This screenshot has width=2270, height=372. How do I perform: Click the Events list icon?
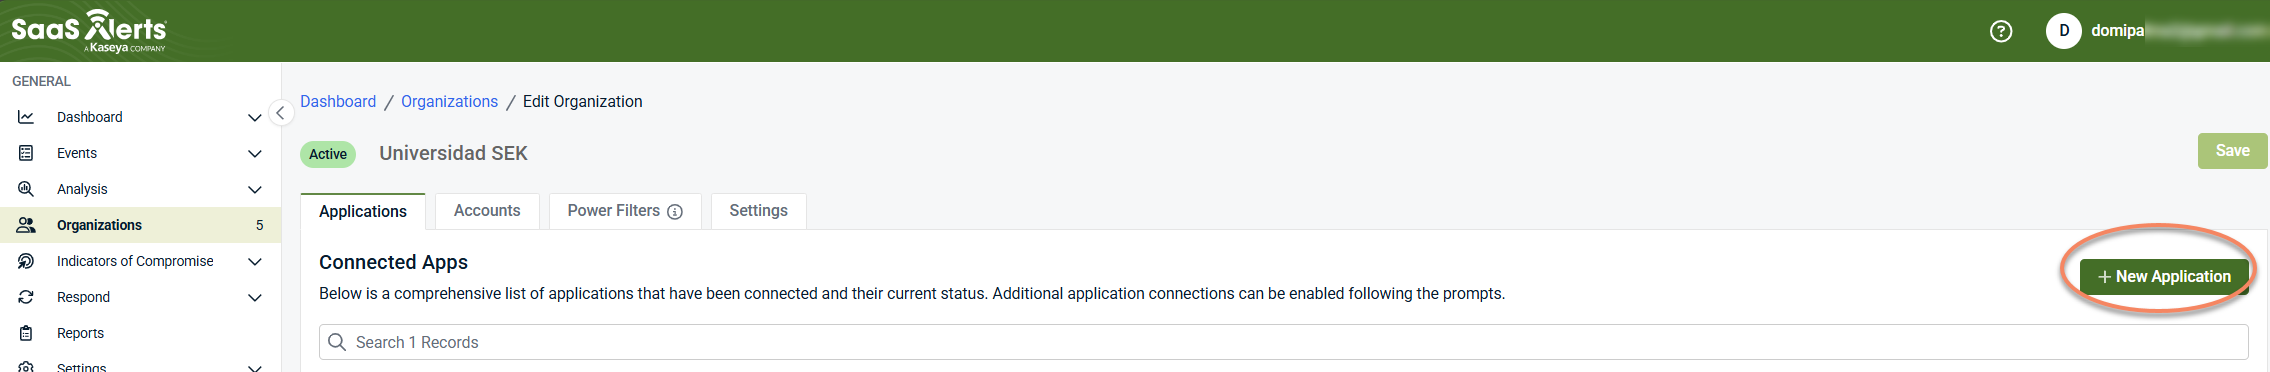point(26,153)
